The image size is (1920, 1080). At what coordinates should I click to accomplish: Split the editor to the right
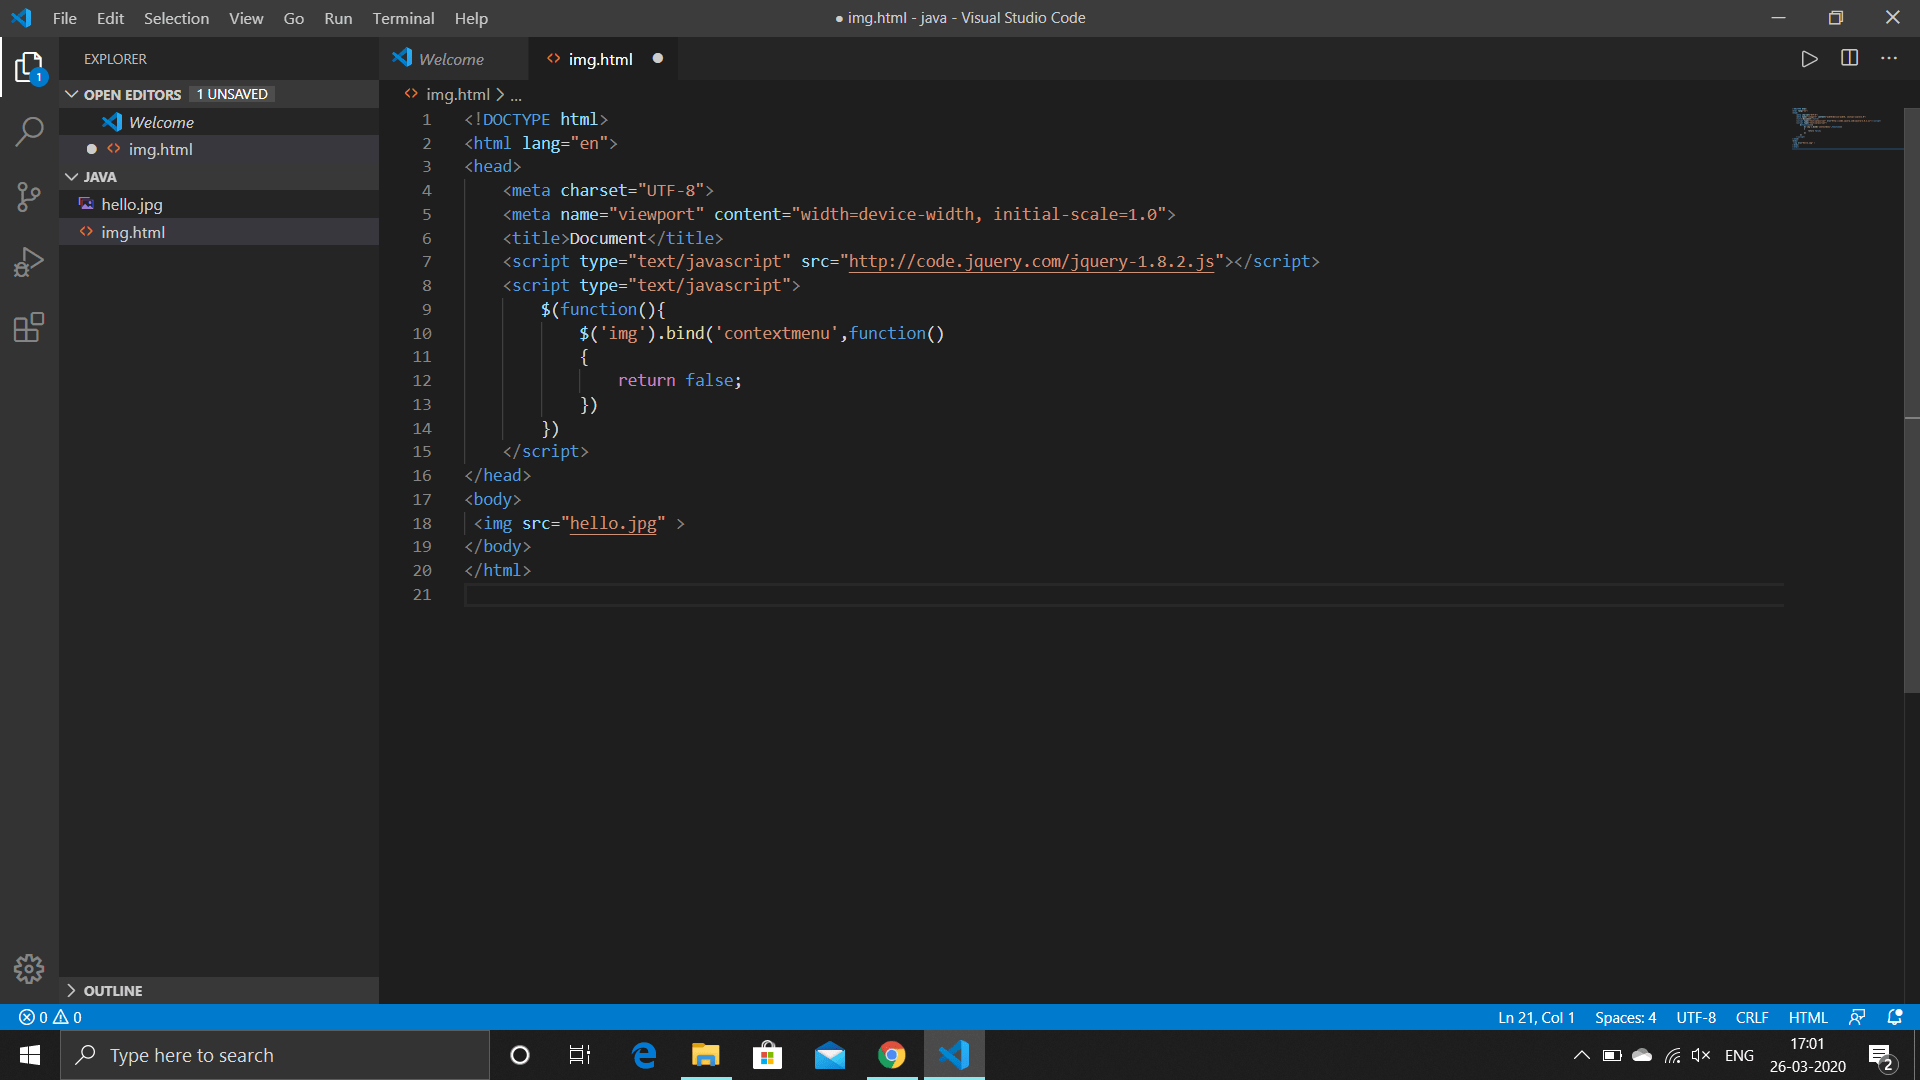click(x=1849, y=59)
